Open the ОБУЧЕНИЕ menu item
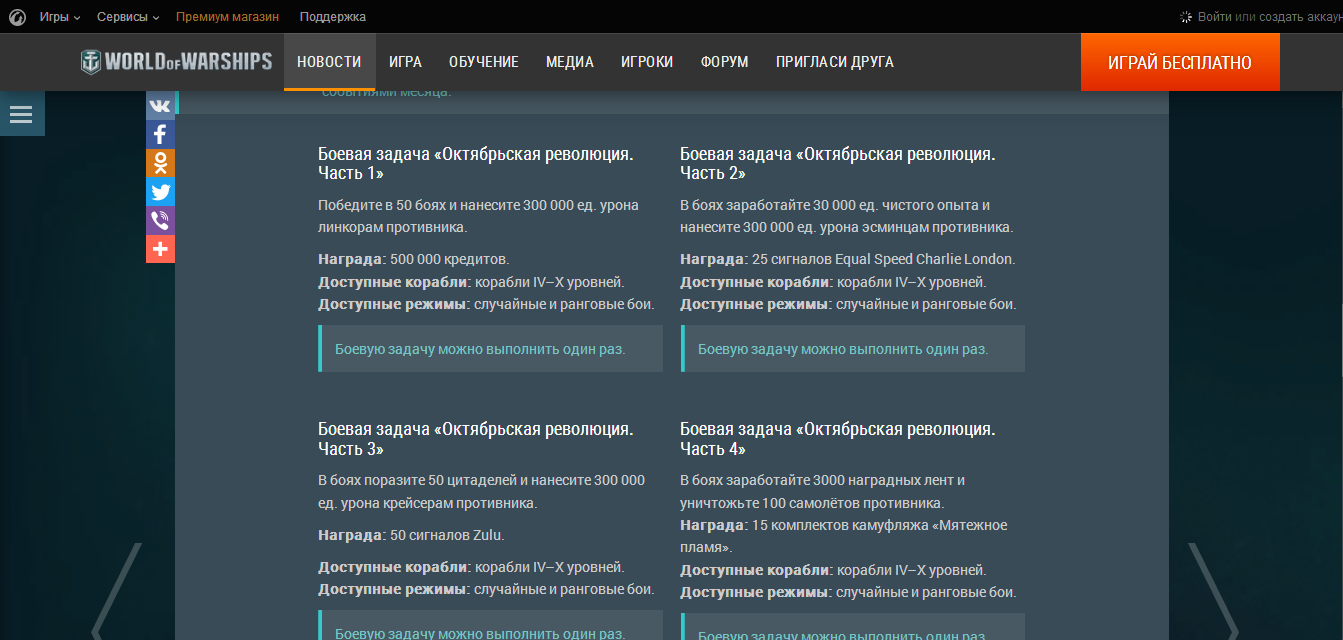This screenshot has width=1343, height=640. 484,62
